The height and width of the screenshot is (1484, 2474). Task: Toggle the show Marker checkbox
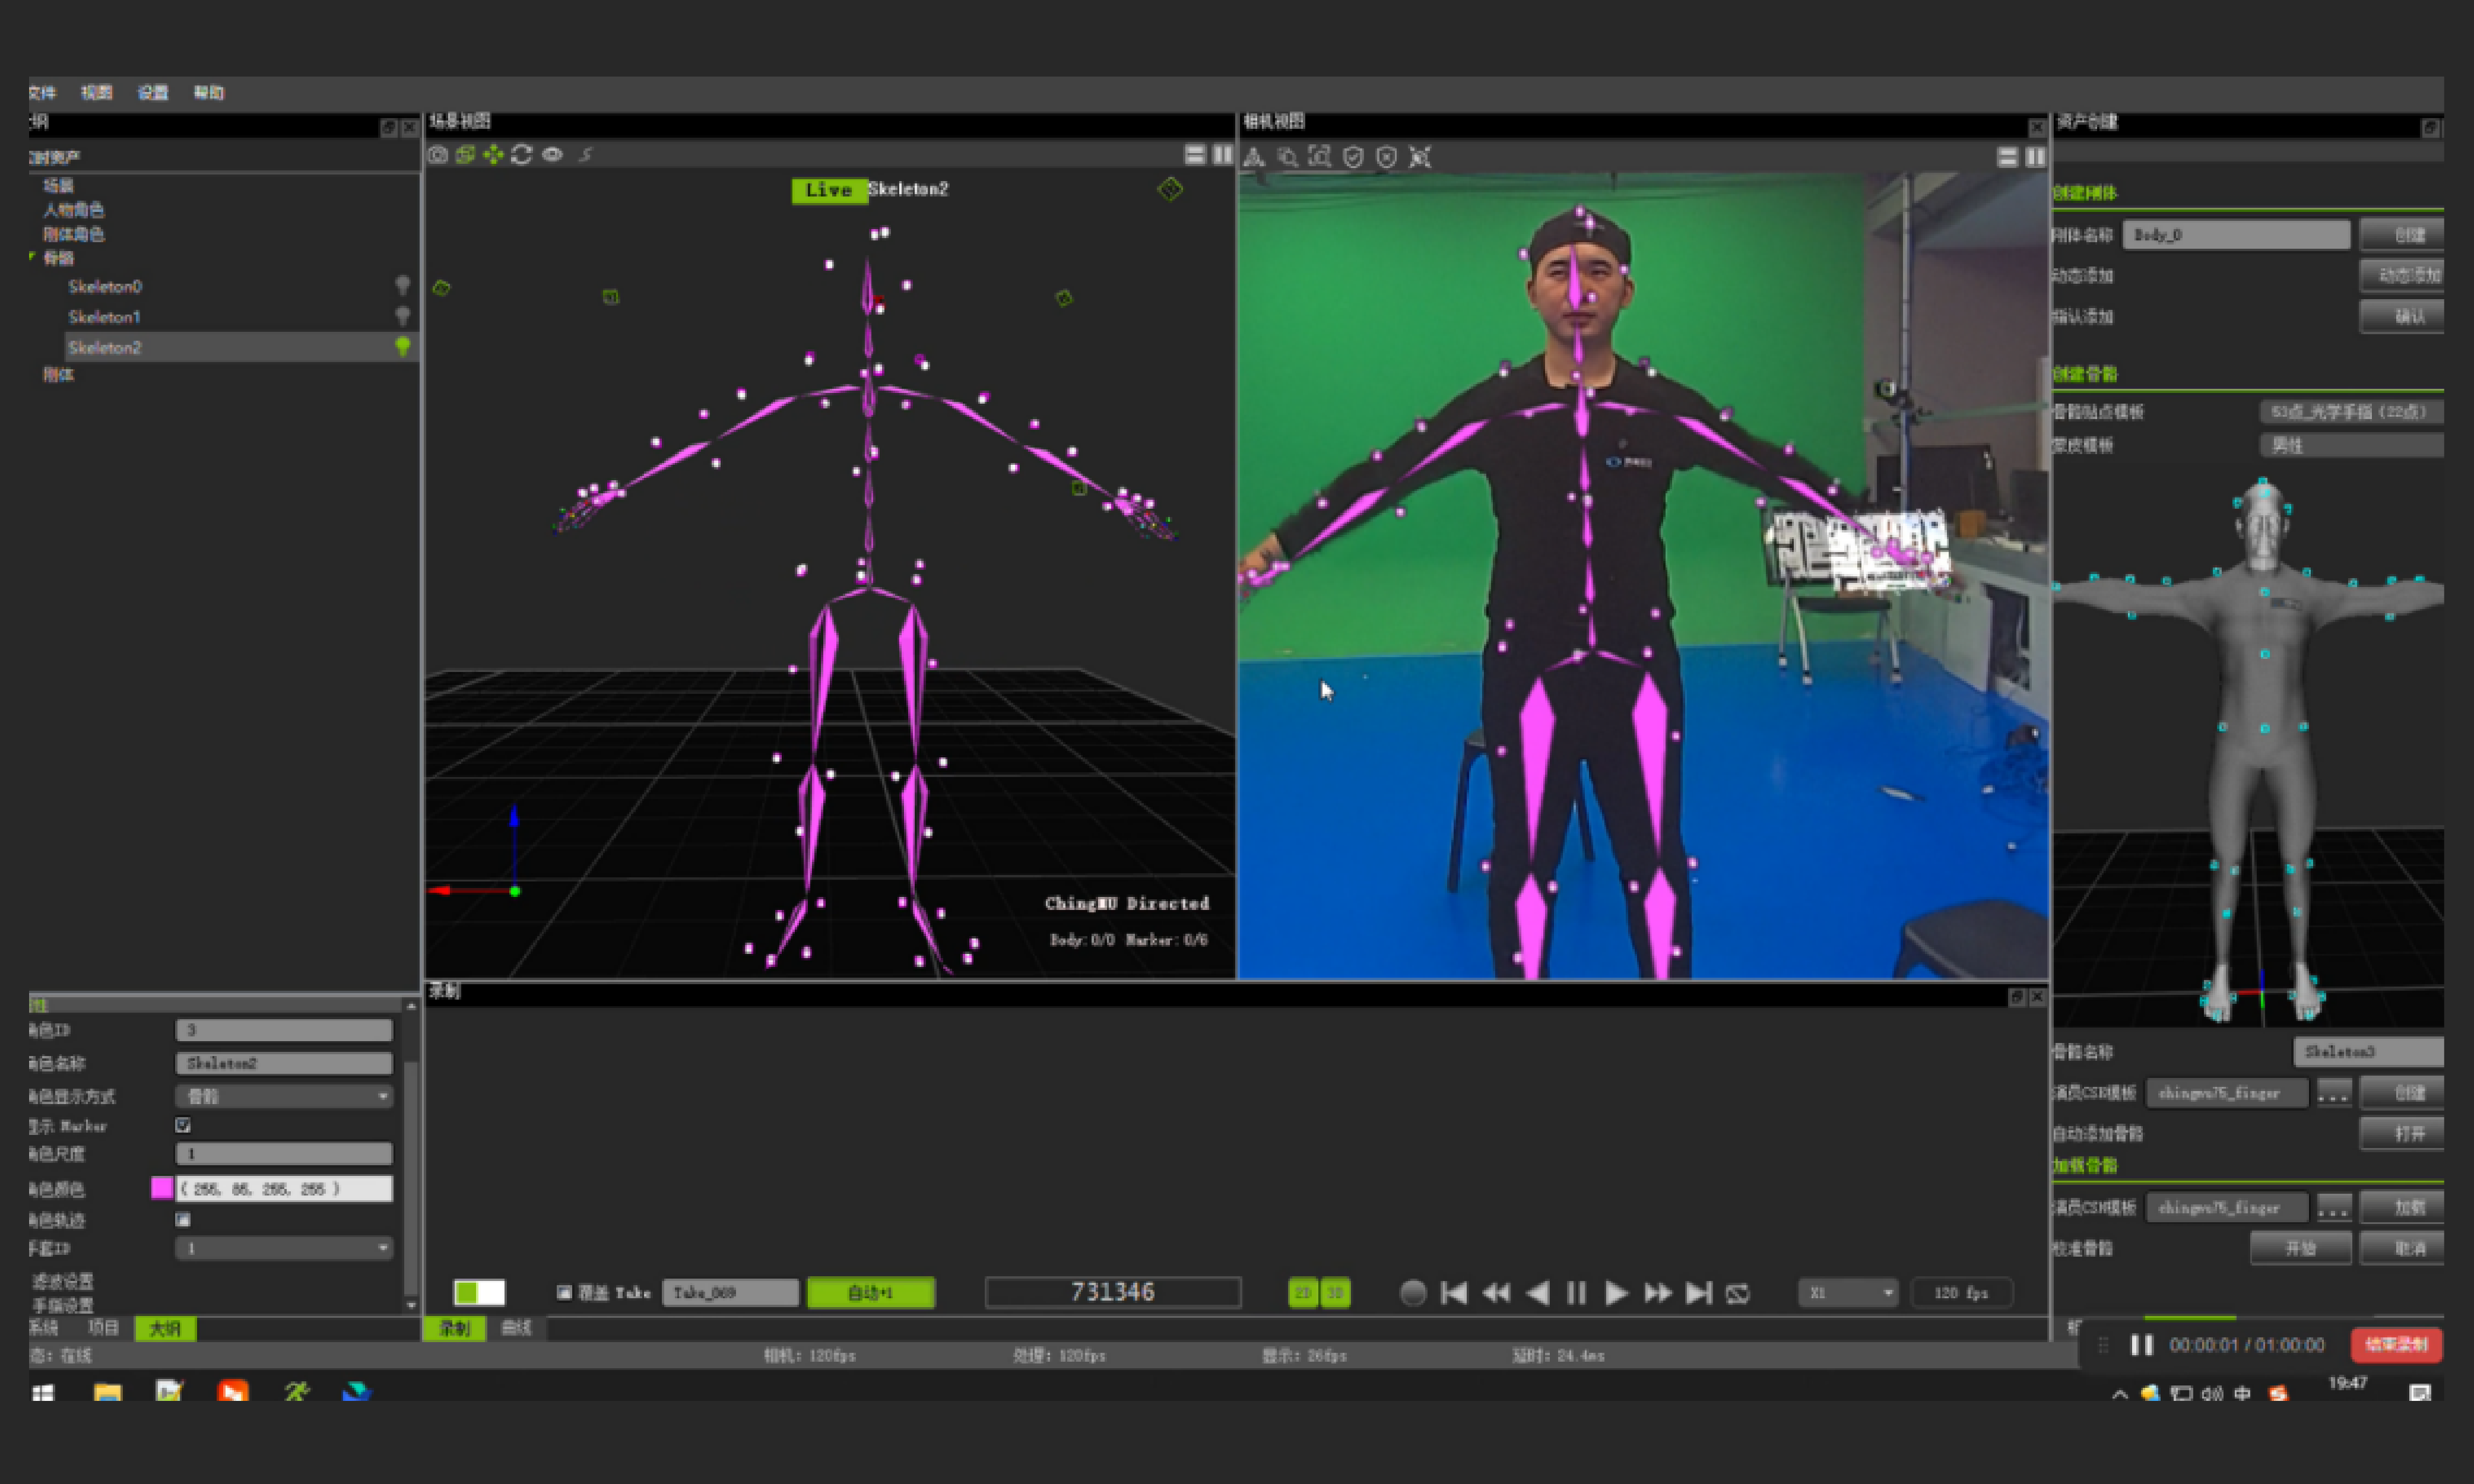click(183, 1125)
